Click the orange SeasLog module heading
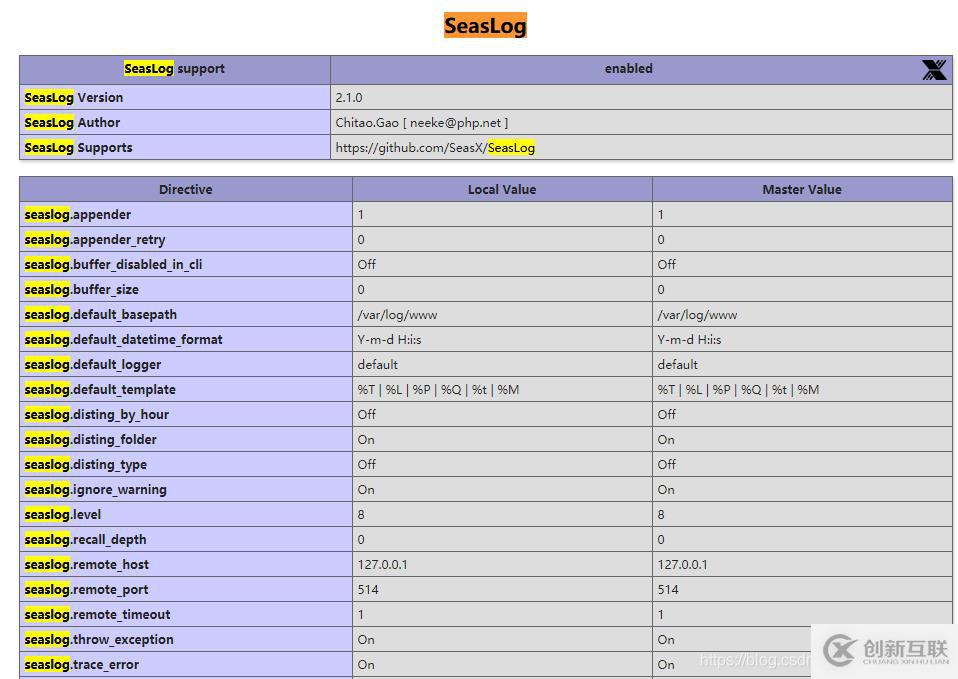Viewport: 958px width, 679px height. click(485, 26)
